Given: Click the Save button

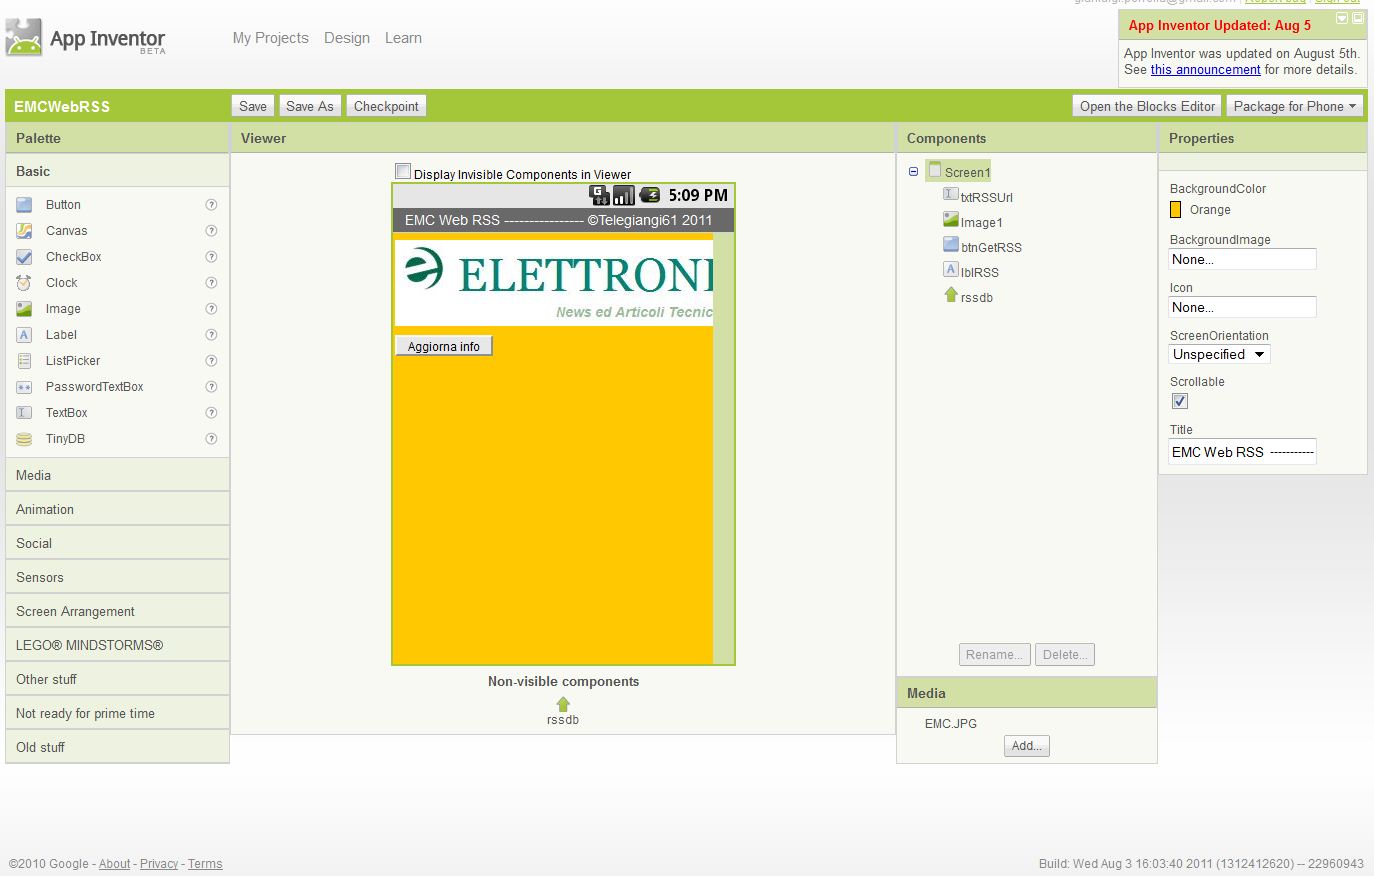Looking at the screenshot, I should tap(253, 106).
